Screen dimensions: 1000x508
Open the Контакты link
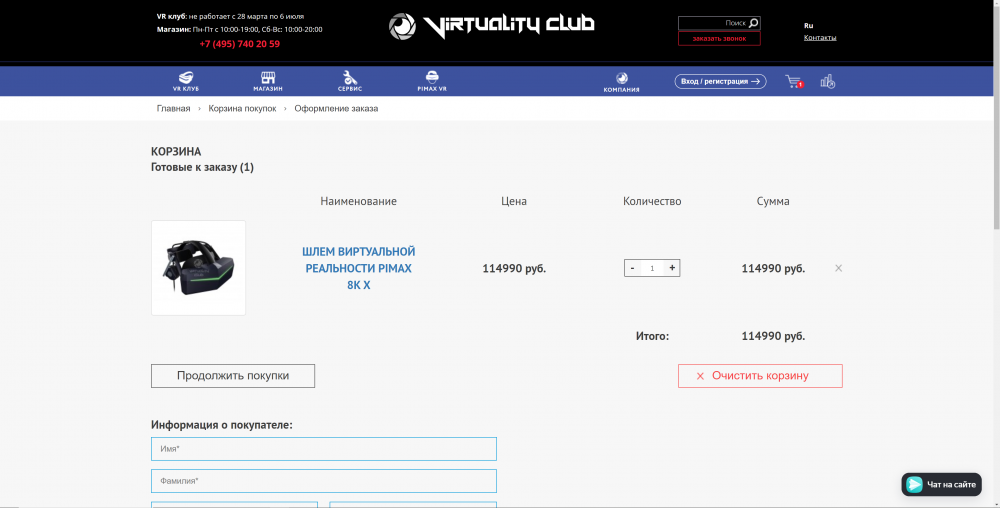tap(820, 38)
